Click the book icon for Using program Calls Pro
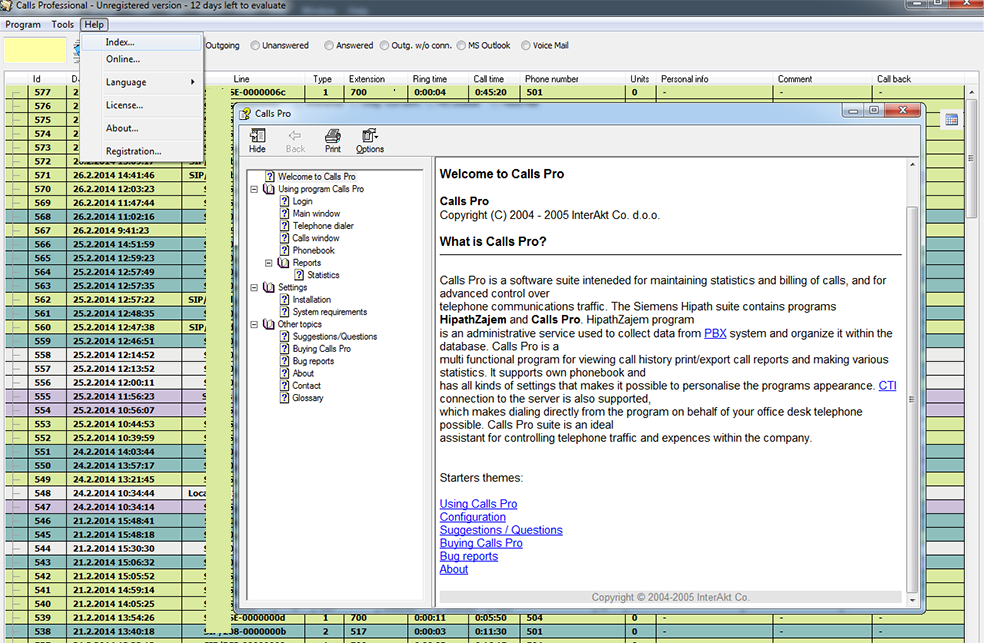The image size is (984, 643). (x=269, y=189)
